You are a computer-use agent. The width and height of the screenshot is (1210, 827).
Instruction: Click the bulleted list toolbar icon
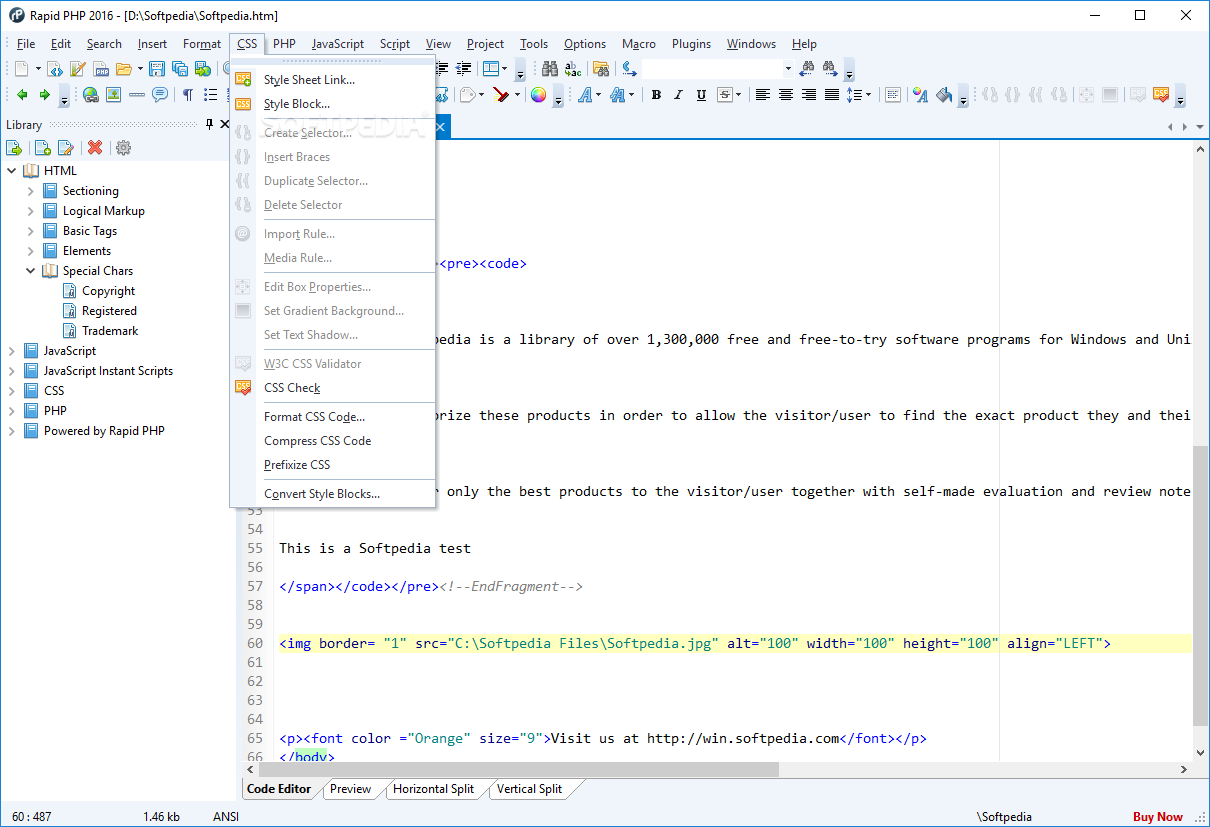point(210,95)
